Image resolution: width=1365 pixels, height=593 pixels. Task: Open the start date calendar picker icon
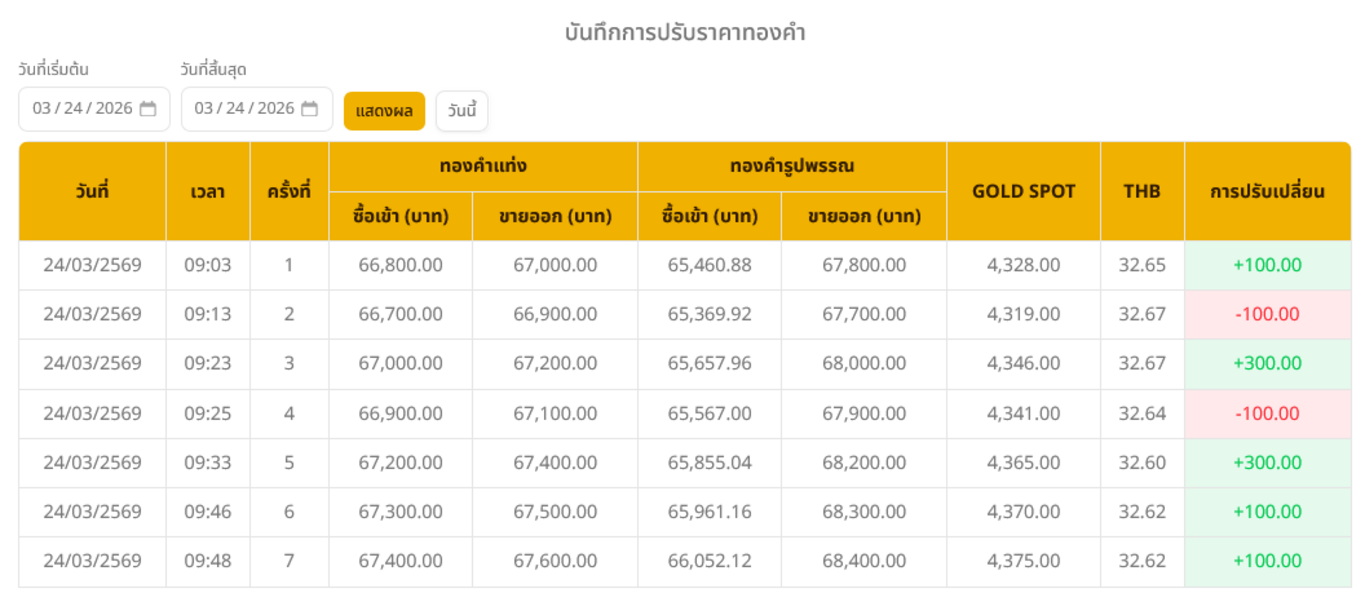(x=148, y=109)
